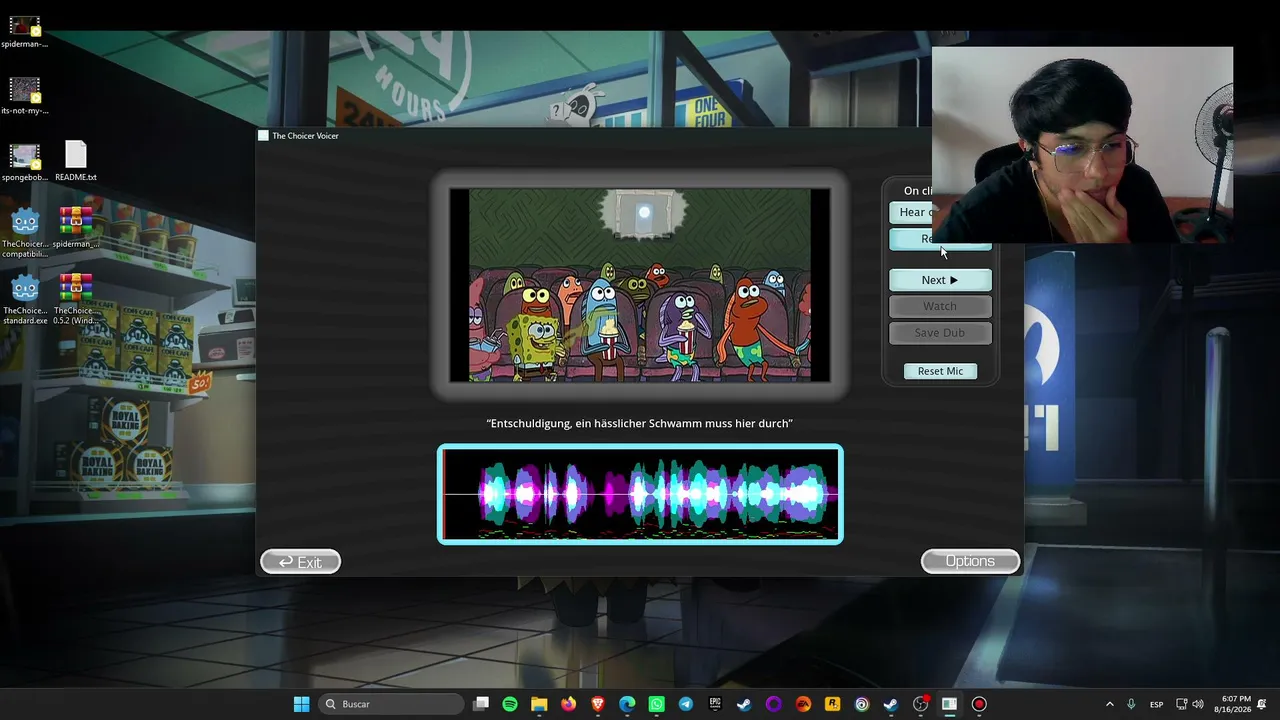Switch to The Choicer Voicer taskbar window
This screenshot has height=720, width=1280.
949,704
